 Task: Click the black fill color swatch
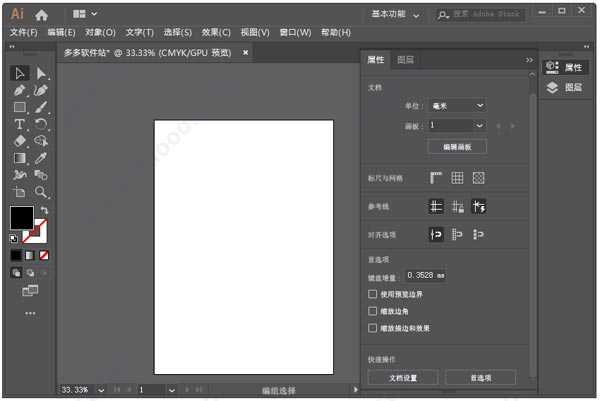tap(21, 217)
